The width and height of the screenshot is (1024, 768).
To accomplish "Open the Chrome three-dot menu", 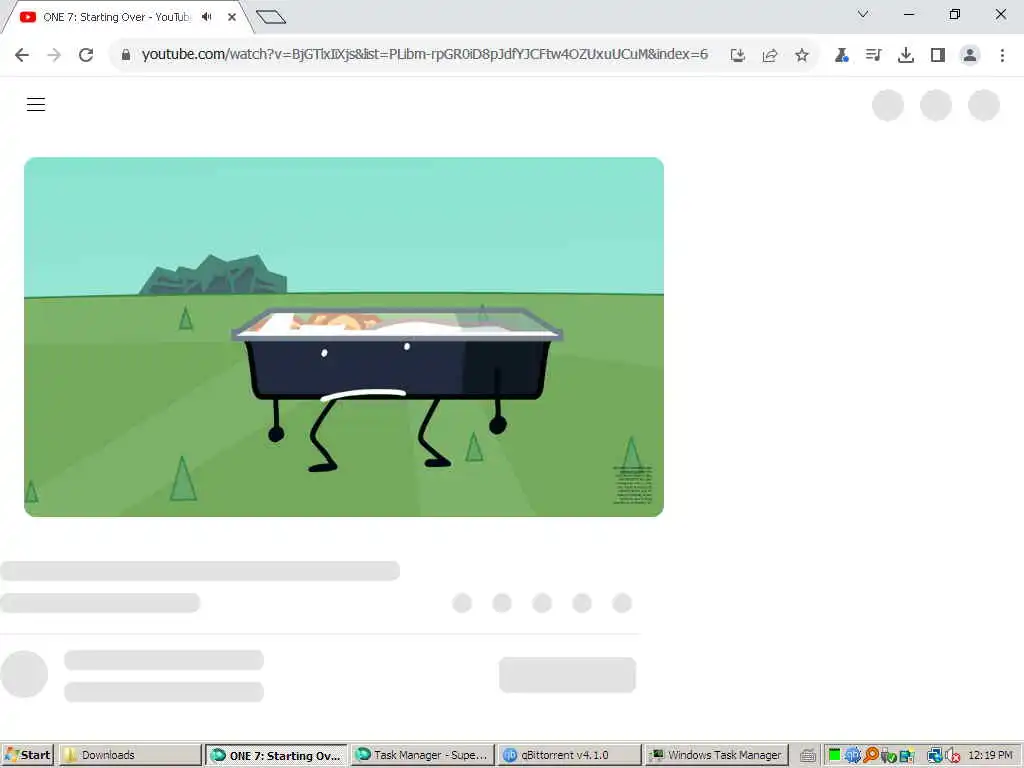I will (1002, 56).
